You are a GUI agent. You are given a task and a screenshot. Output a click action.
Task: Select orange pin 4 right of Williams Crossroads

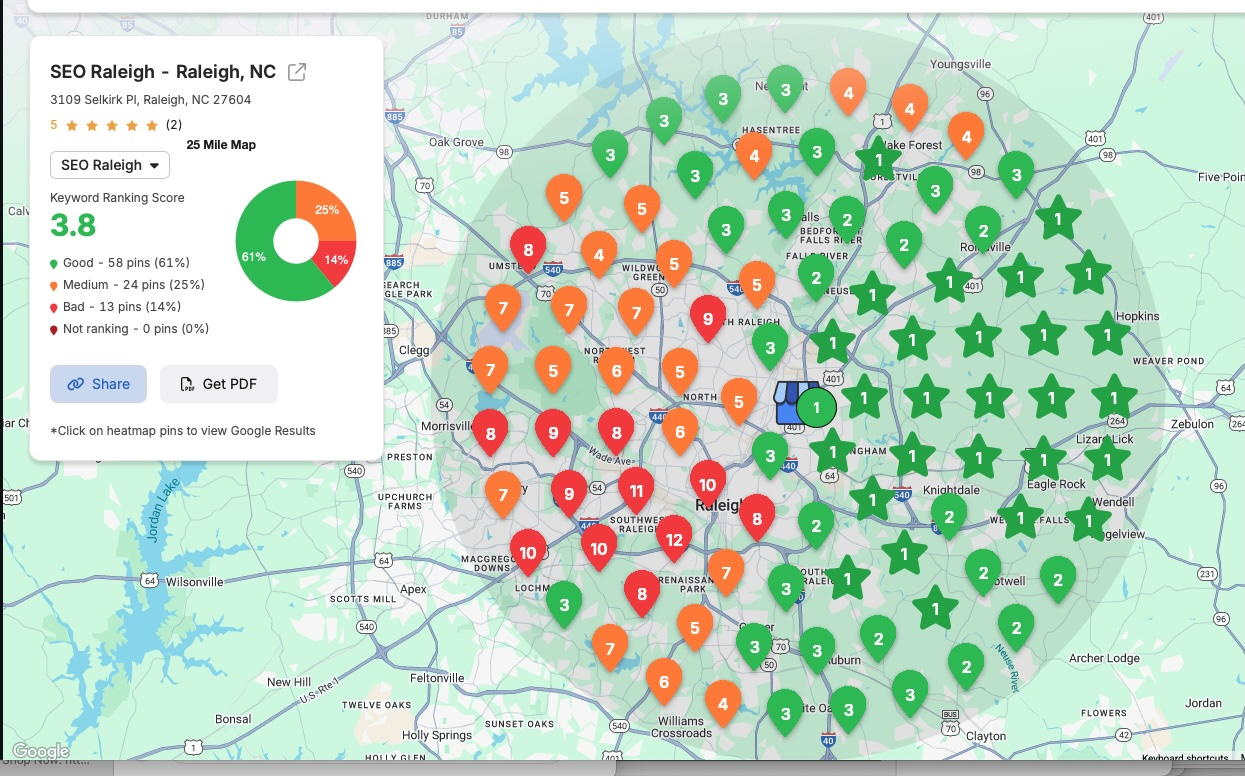click(x=723, y=704)
